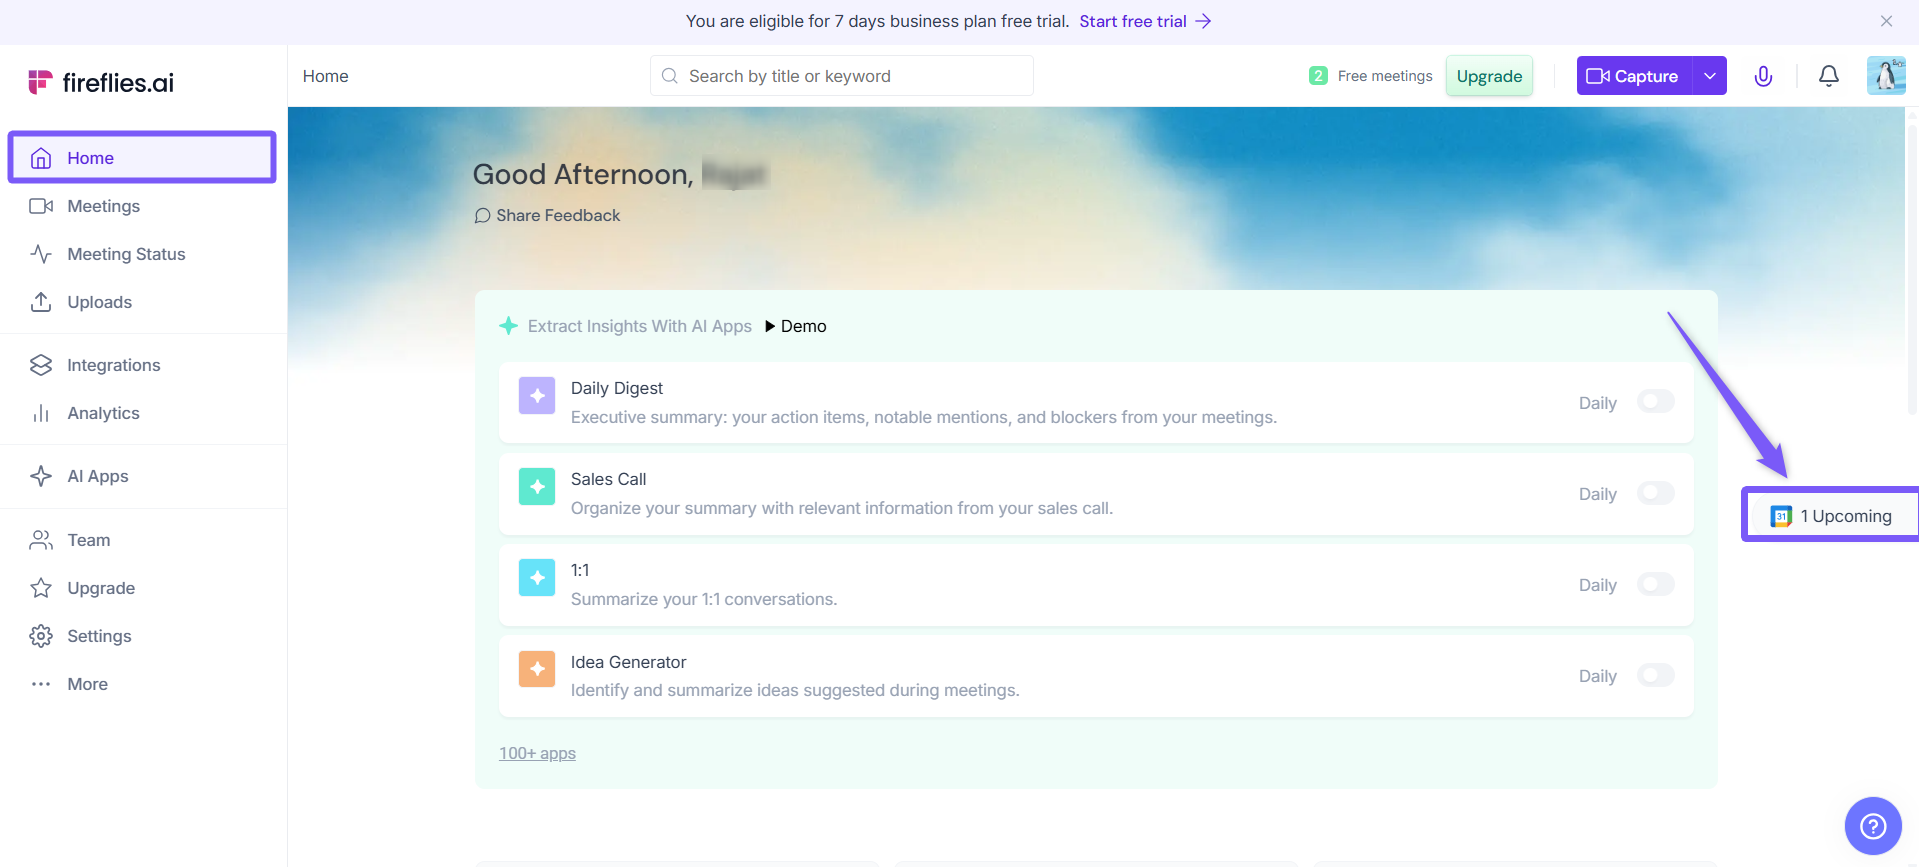Turn on the 1:1 daily toggle

(x=1655, y=584)
